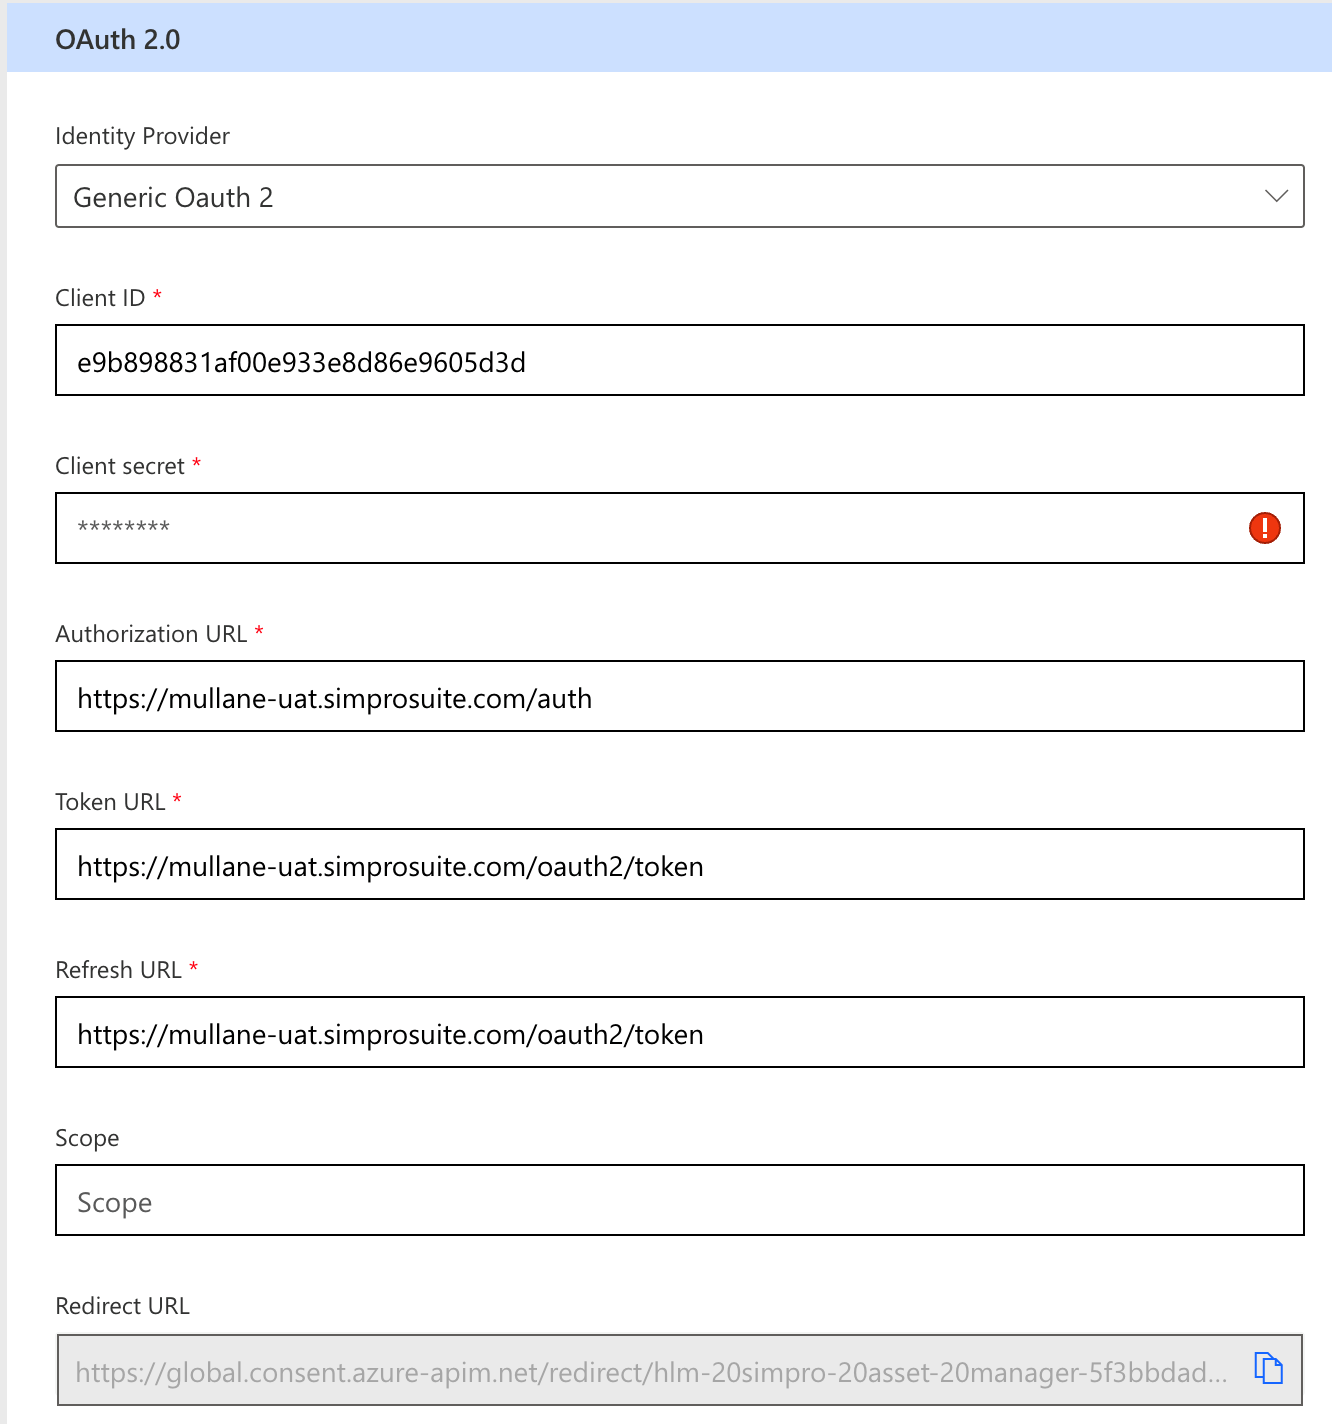Image resolution: width=1332 pixels, height=1424 pixels.
Task: Click the Redirect URL label
Action: pos(122,1306)
